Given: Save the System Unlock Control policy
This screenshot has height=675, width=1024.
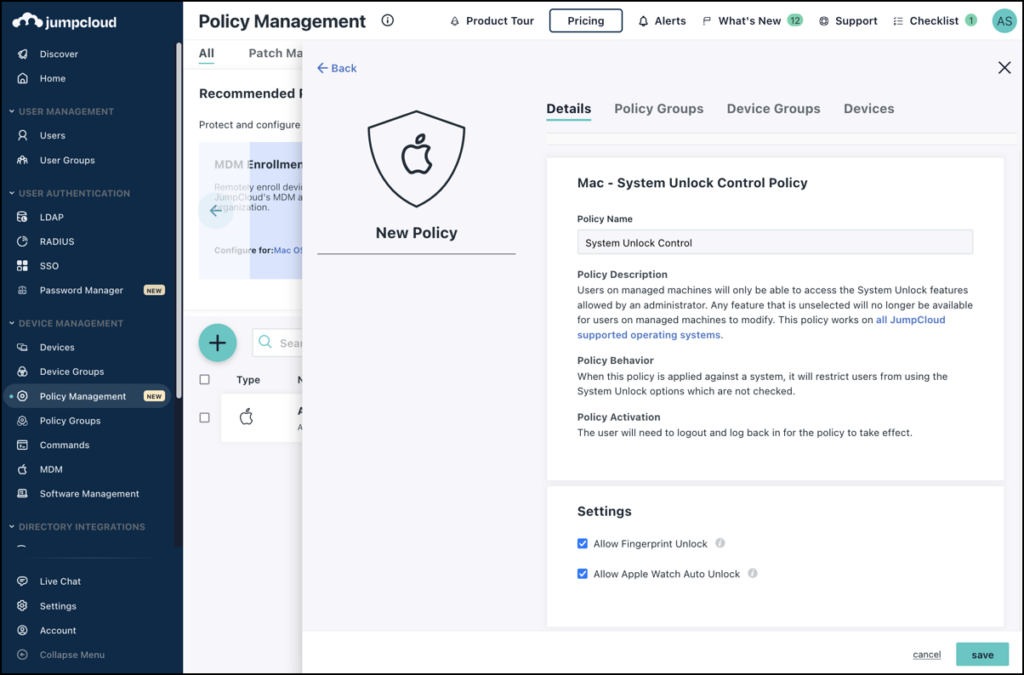Looking at the screenshot, I should [x=981, y=653].
